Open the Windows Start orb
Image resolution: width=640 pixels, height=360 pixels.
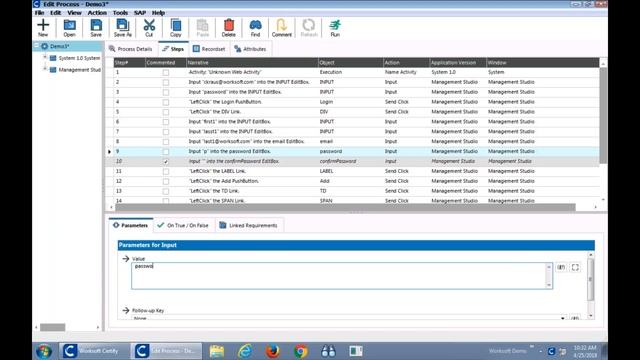coord(44,351)
